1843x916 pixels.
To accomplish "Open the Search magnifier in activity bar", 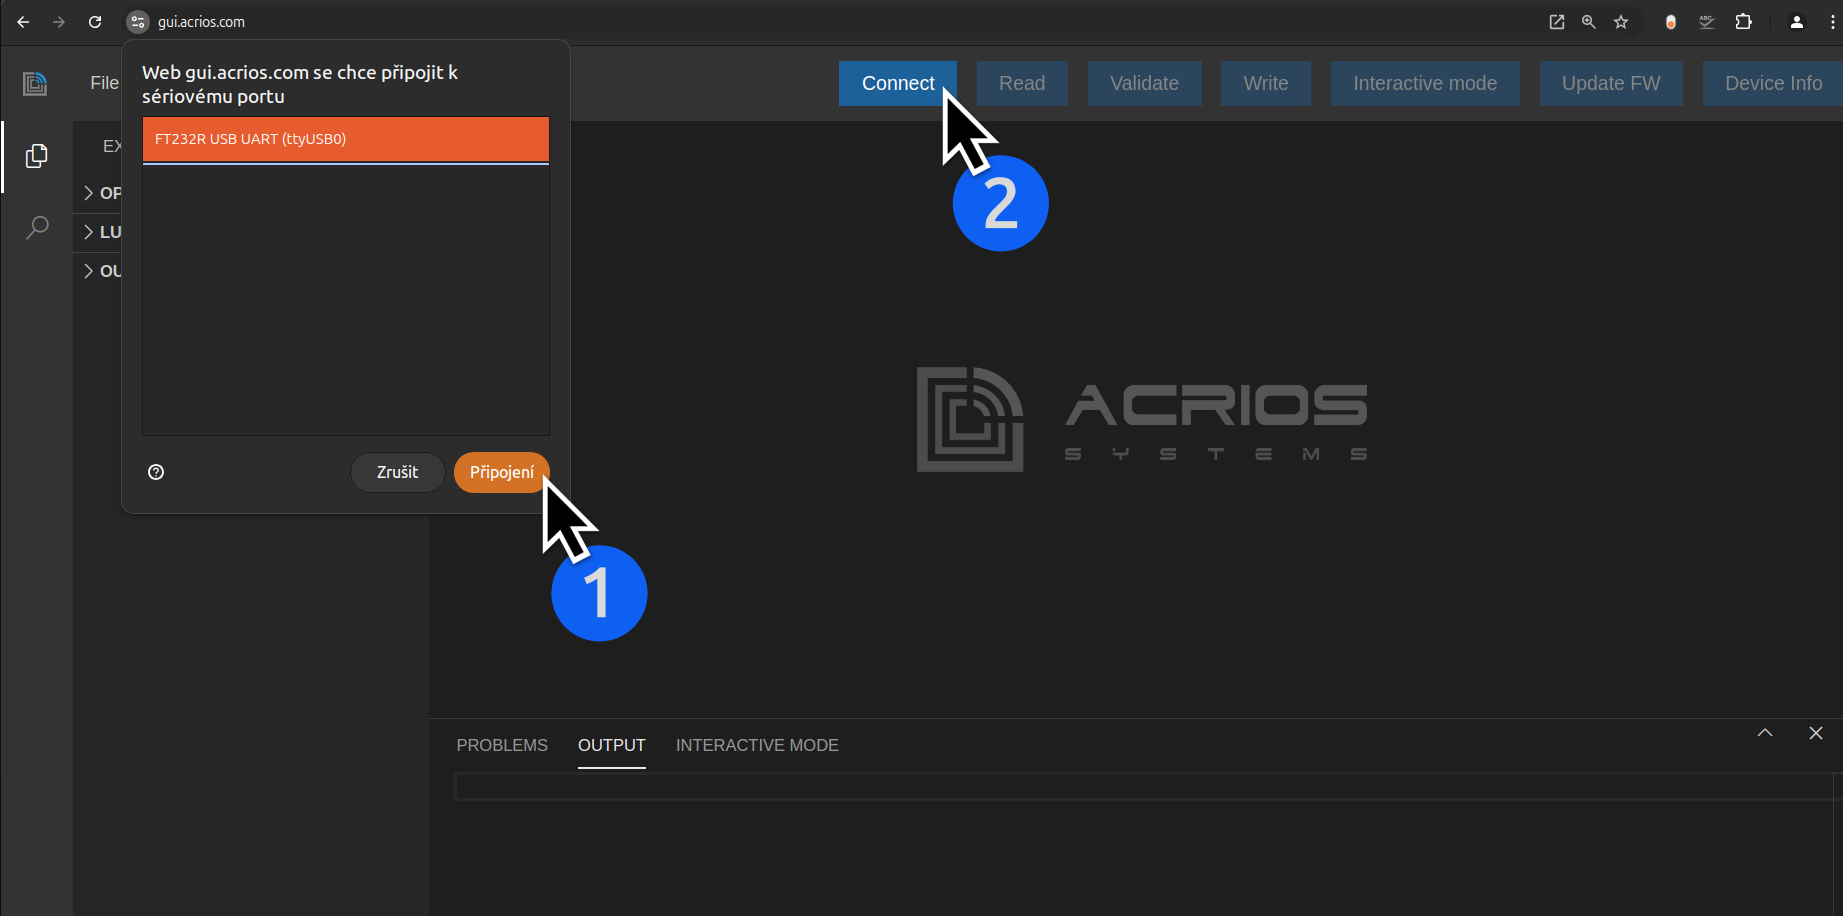I will coord(37,228).
